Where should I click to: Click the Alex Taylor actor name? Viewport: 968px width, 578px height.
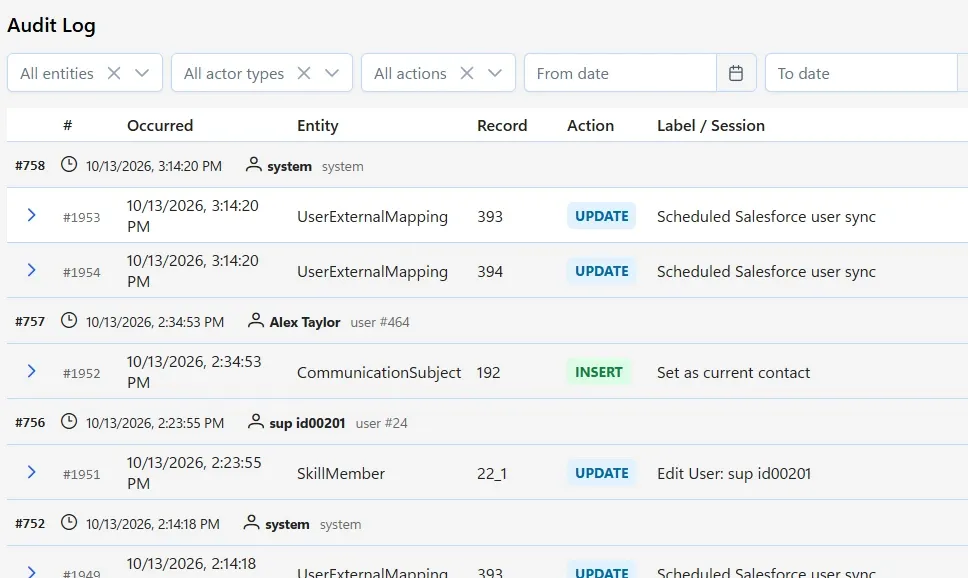[305, 322]
